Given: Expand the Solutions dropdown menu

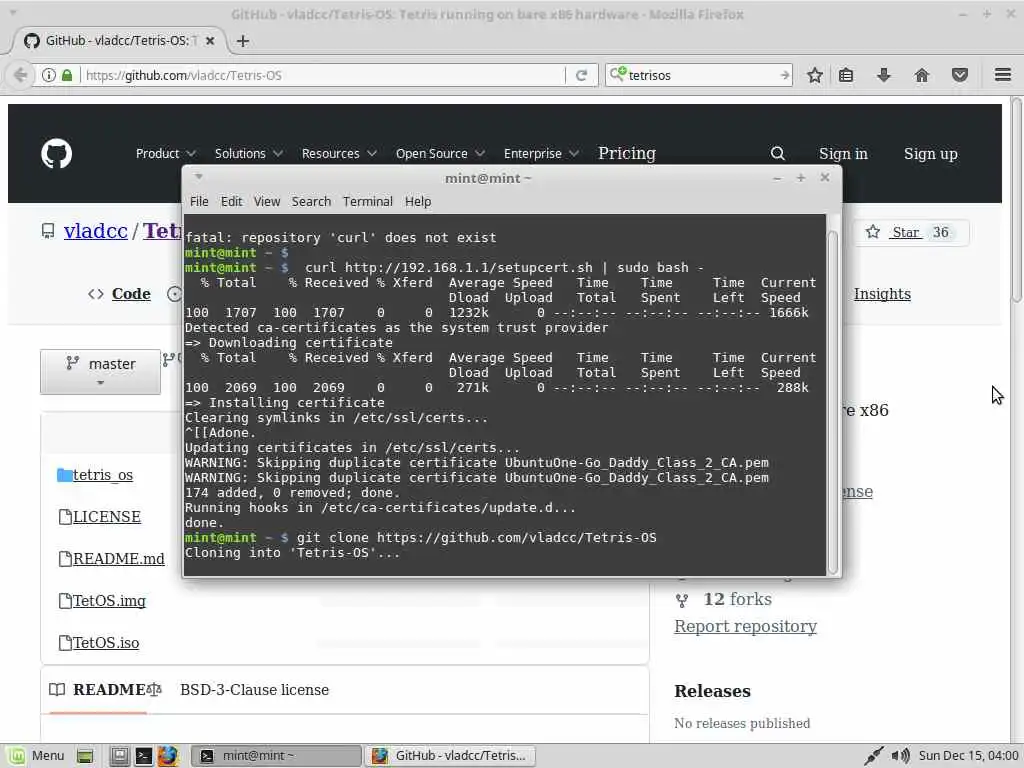Looking at the screenshot, I should (249, 153).
